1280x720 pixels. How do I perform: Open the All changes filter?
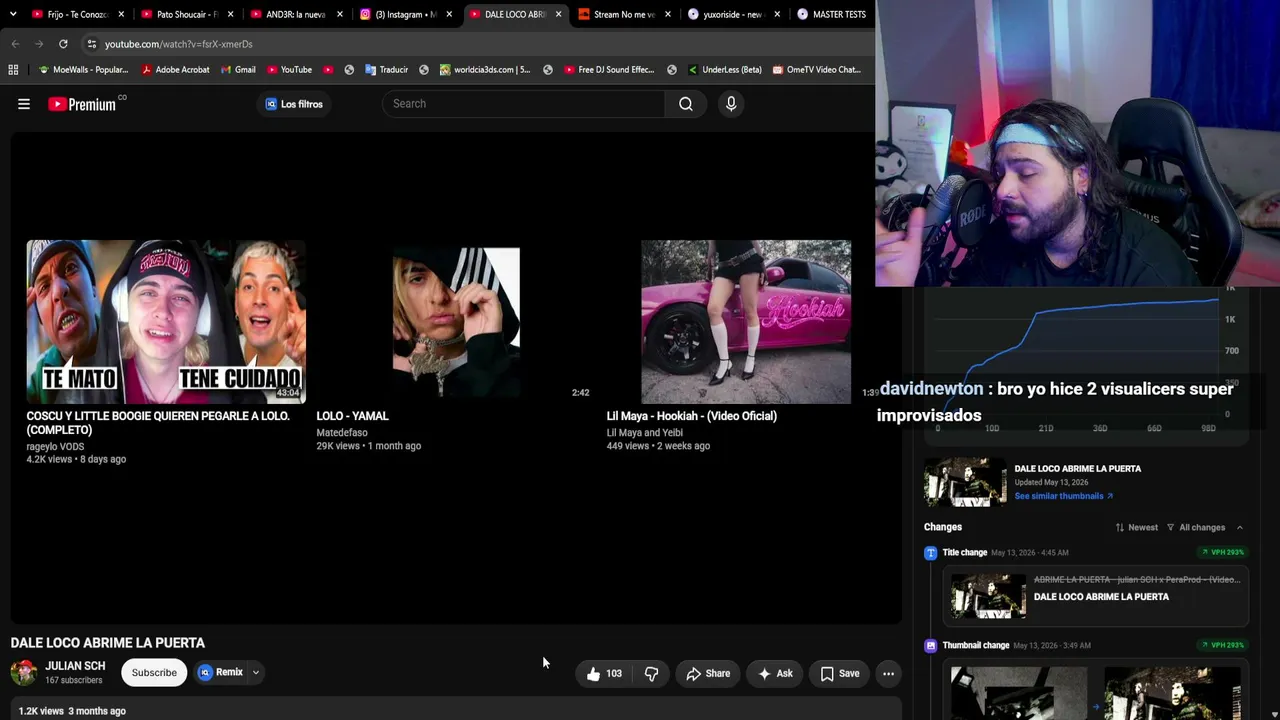click(x=1196, y=528)
